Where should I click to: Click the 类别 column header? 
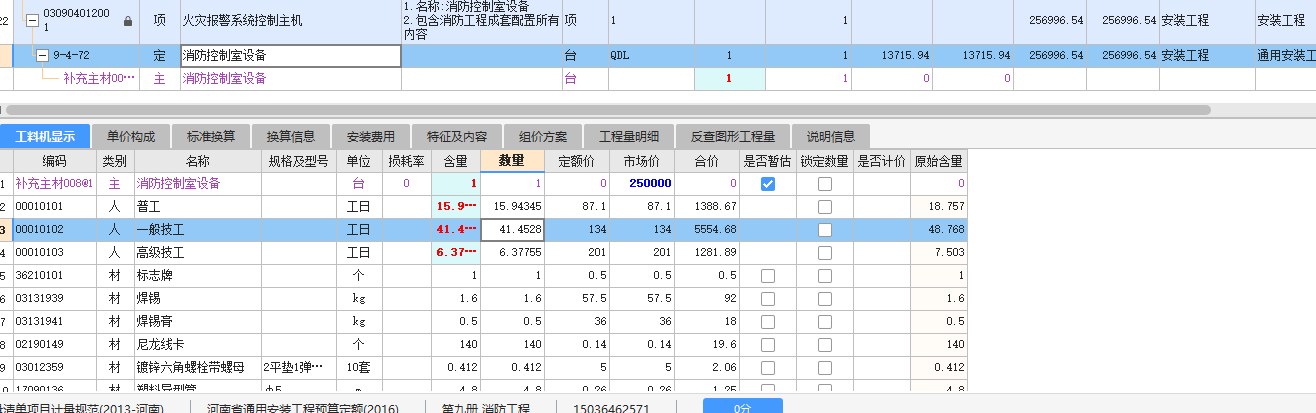tap(114, 161)
